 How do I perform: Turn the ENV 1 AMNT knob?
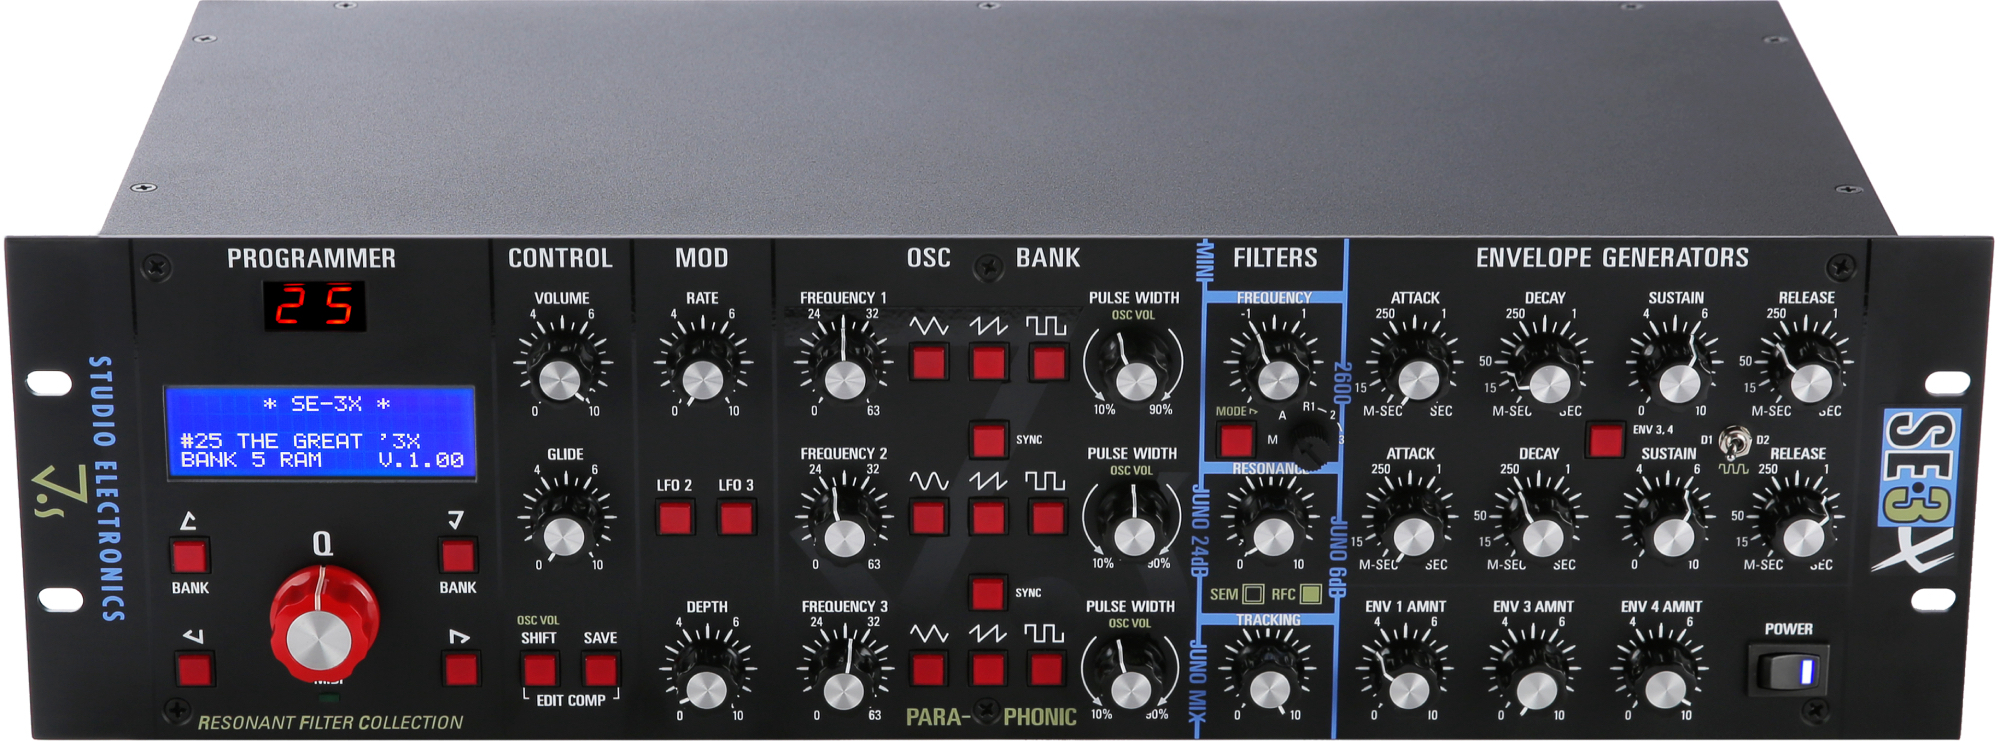(x=1406, y=679)
